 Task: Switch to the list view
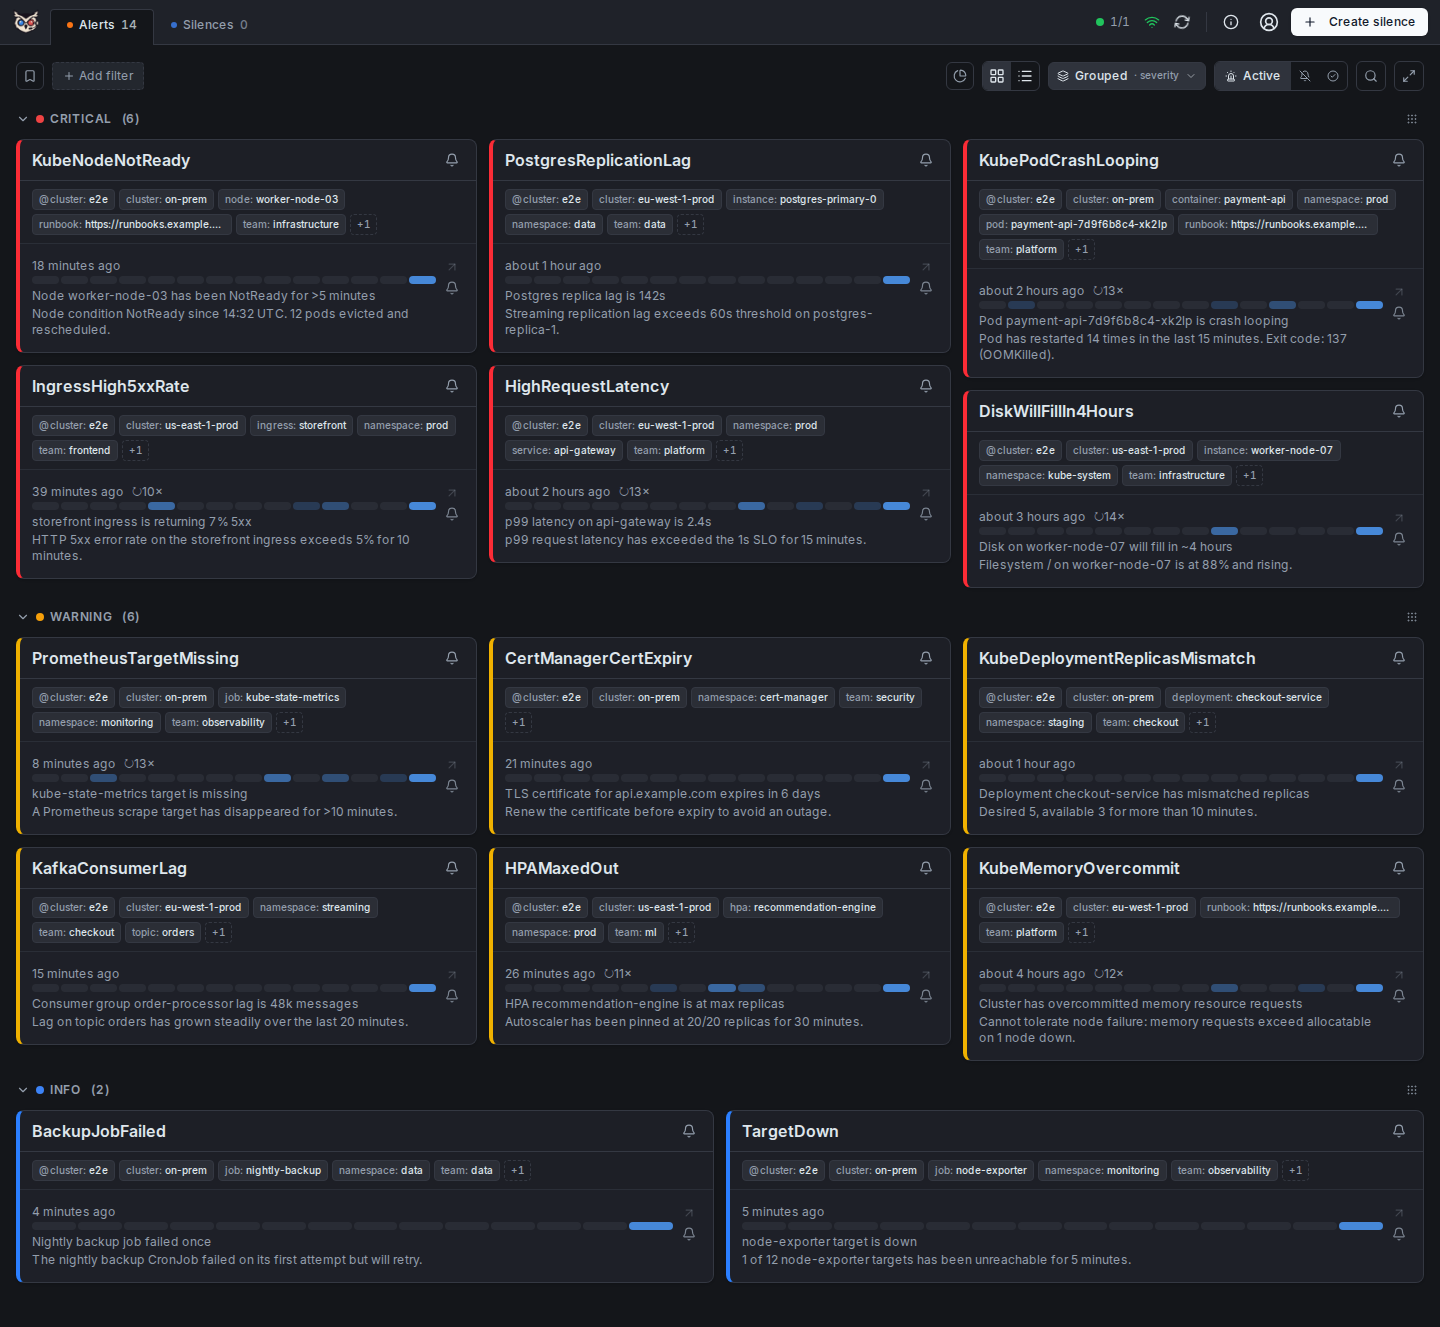[1025, 76]
